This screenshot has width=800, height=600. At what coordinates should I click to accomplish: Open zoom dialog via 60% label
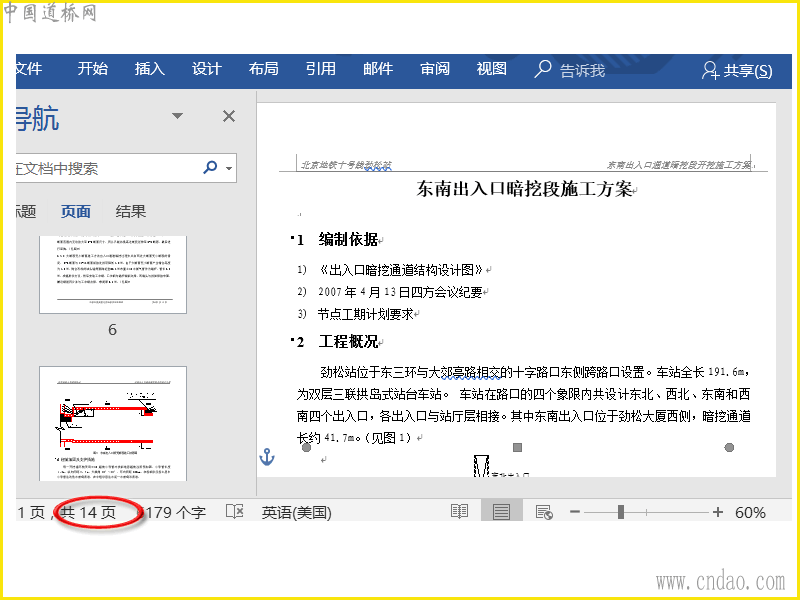click(x=750, y=512)
